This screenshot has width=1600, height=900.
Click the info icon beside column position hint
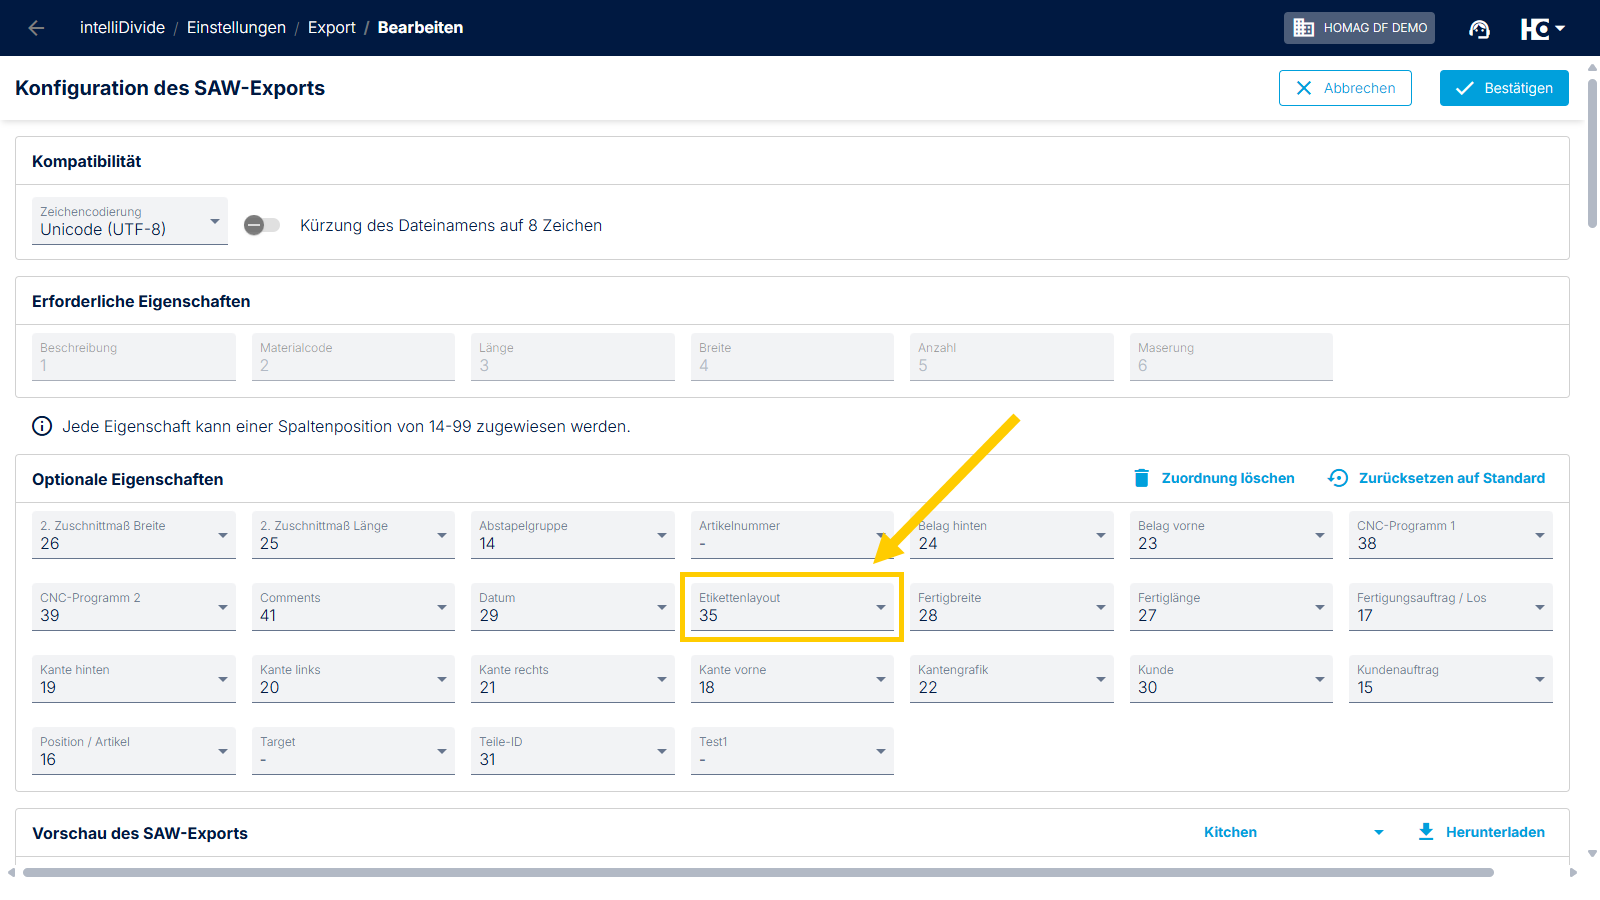pyautogui.click(x=42, y=426)
